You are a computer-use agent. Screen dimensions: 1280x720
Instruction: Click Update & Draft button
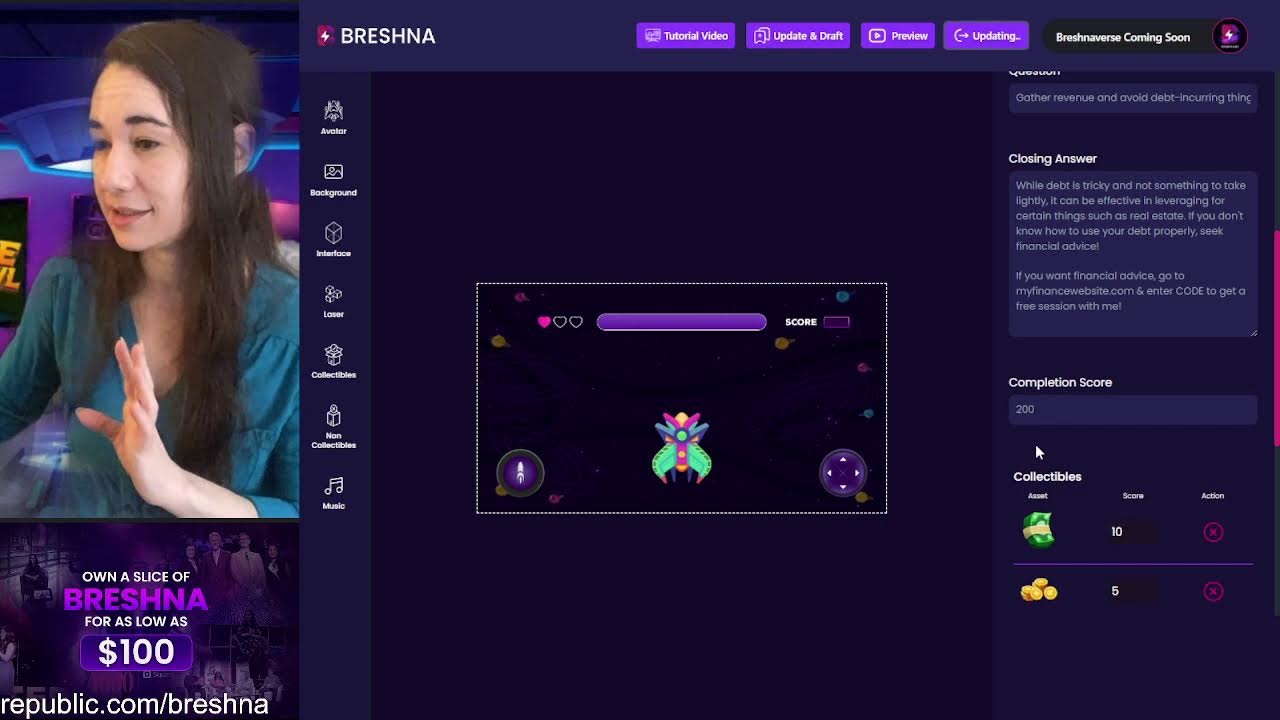click(x=798, y=36)
